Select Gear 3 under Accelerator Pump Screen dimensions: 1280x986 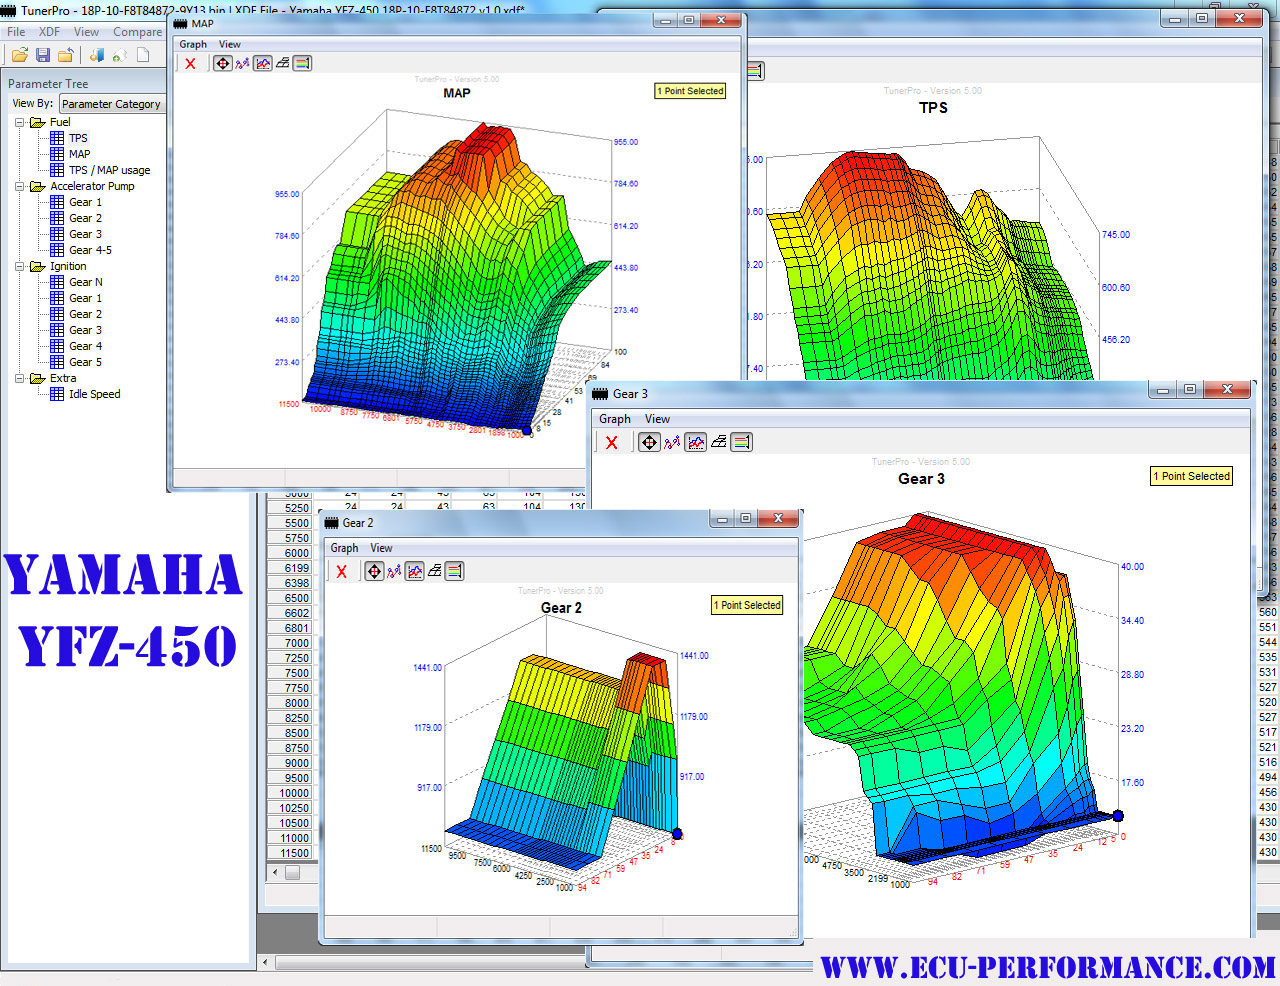pyautogui.click(x=85, y=234)
